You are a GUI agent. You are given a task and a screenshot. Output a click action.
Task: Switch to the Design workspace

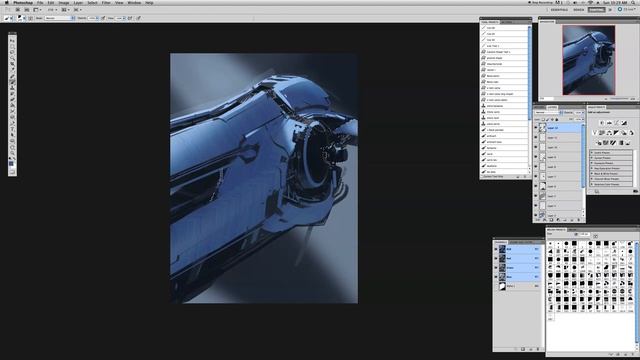pyautogui.click(x=579, y=9)
